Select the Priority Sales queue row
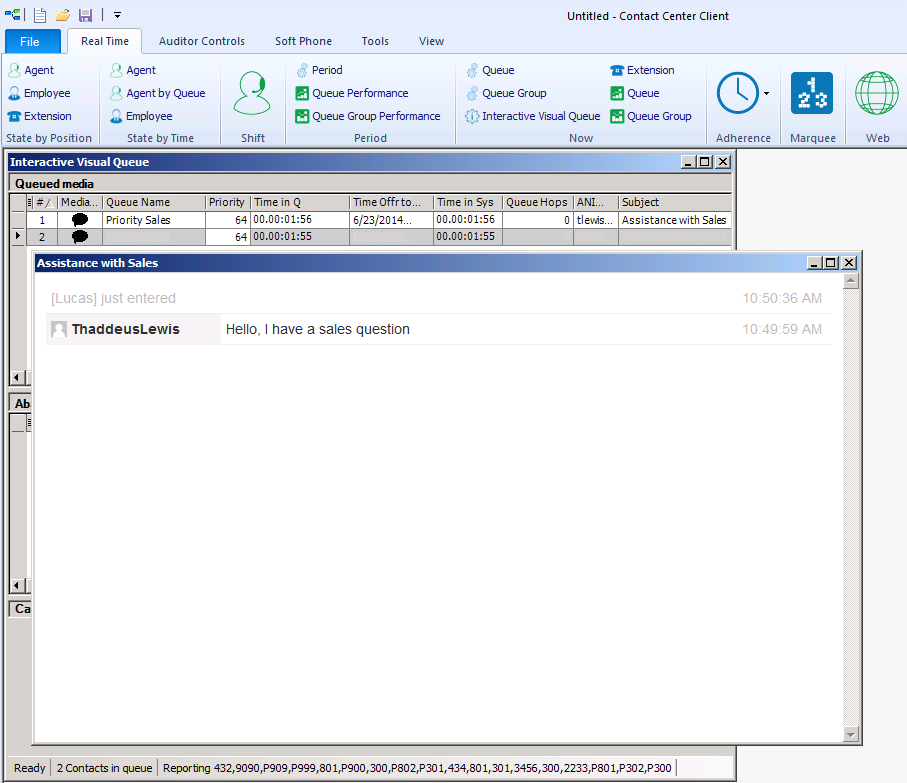Image resolution: width=907 pixels, height=783 pixels. pyautogui.click(x=138, y=220)
